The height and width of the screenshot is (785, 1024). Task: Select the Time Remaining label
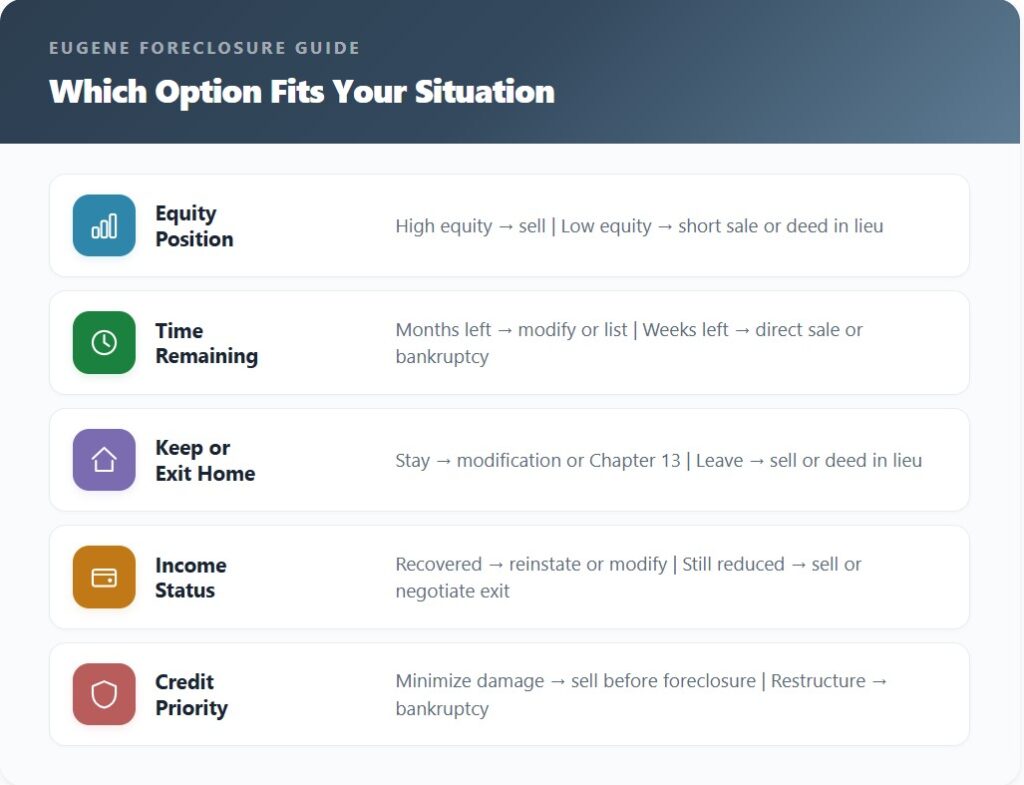[206, 343]
